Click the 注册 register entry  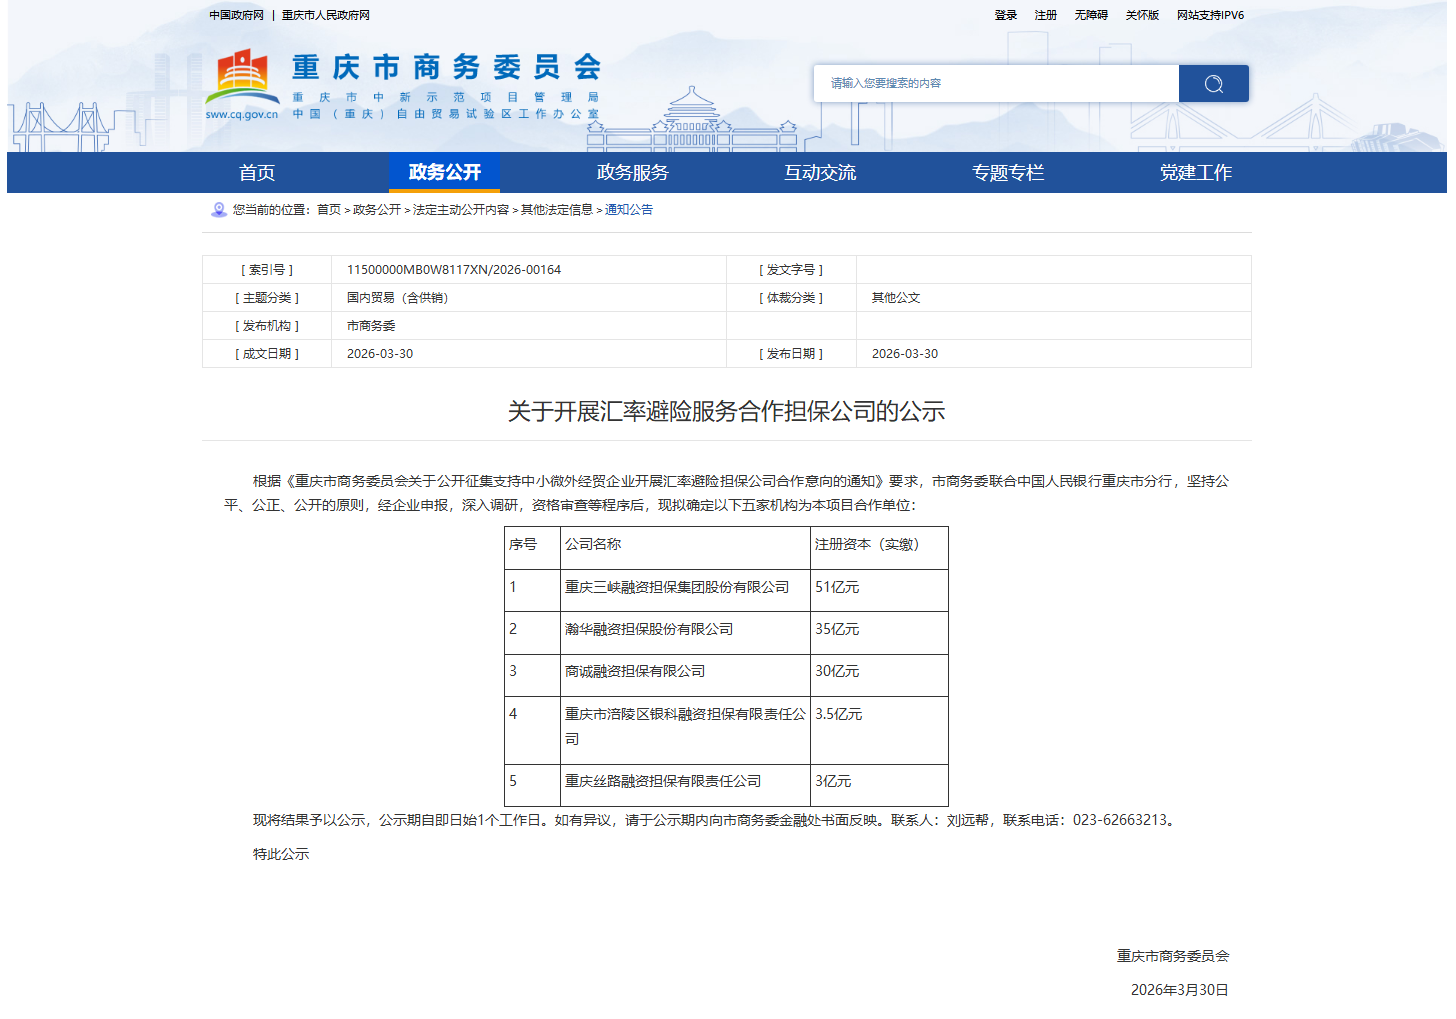tap(1045, 15)
